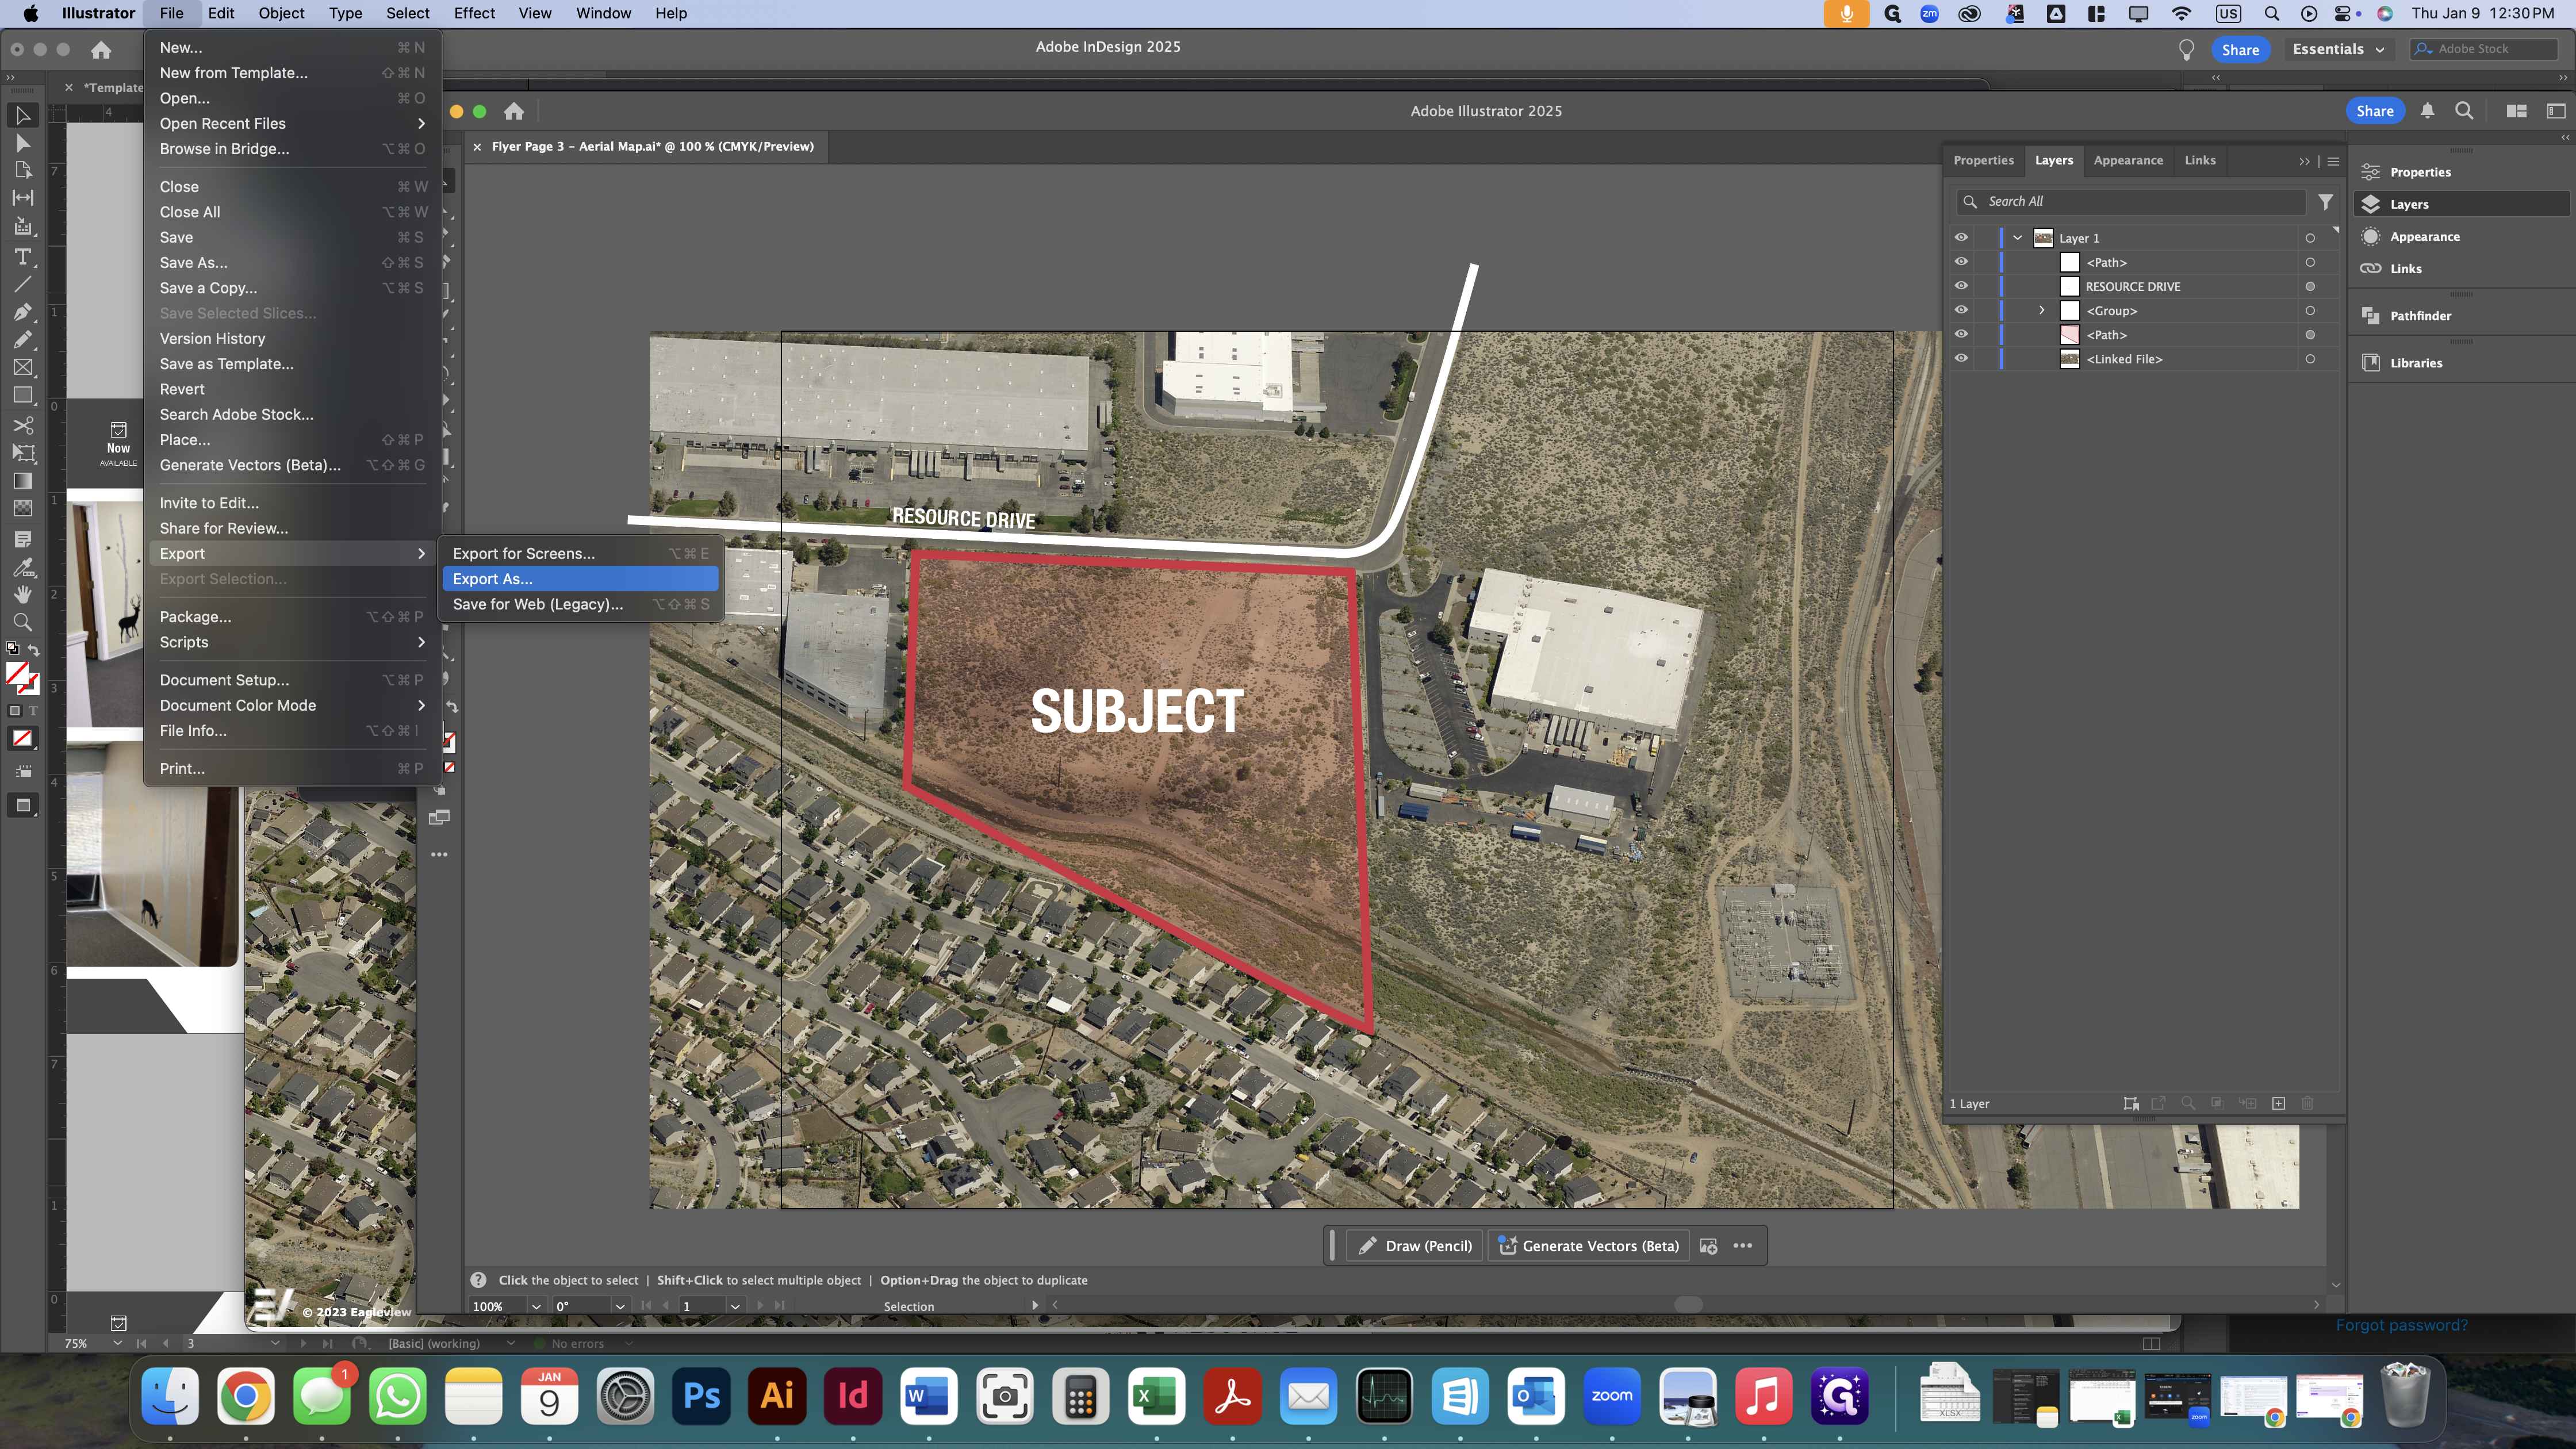
Task: Select the Eyedropper tool in the InDesign toolbar
Action: [23, 567]
